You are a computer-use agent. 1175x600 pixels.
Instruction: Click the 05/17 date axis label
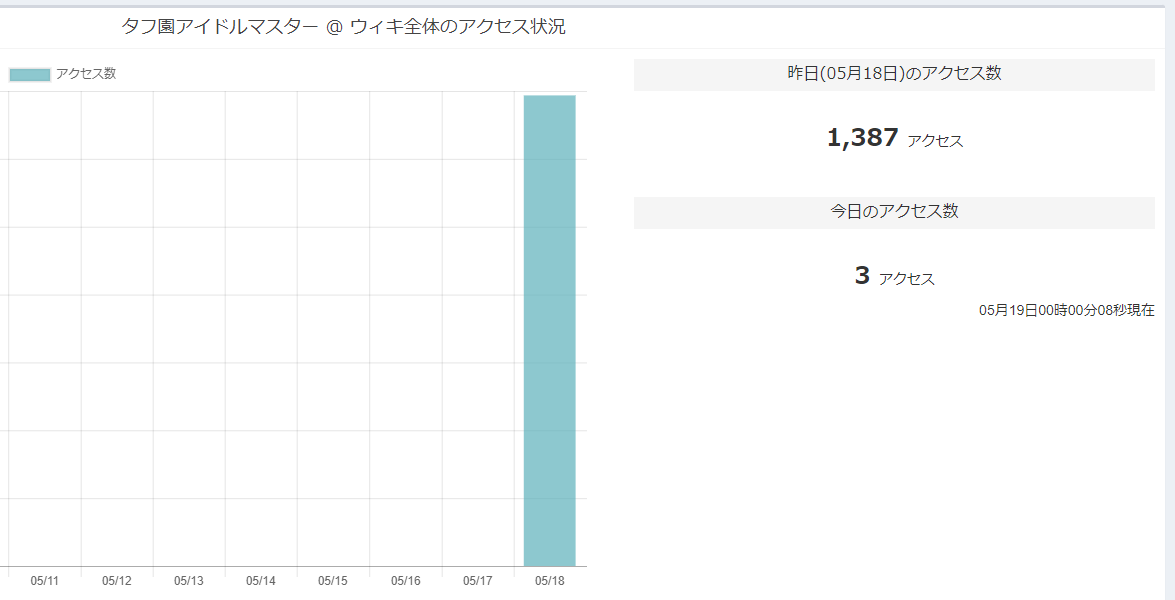point(478,581)
